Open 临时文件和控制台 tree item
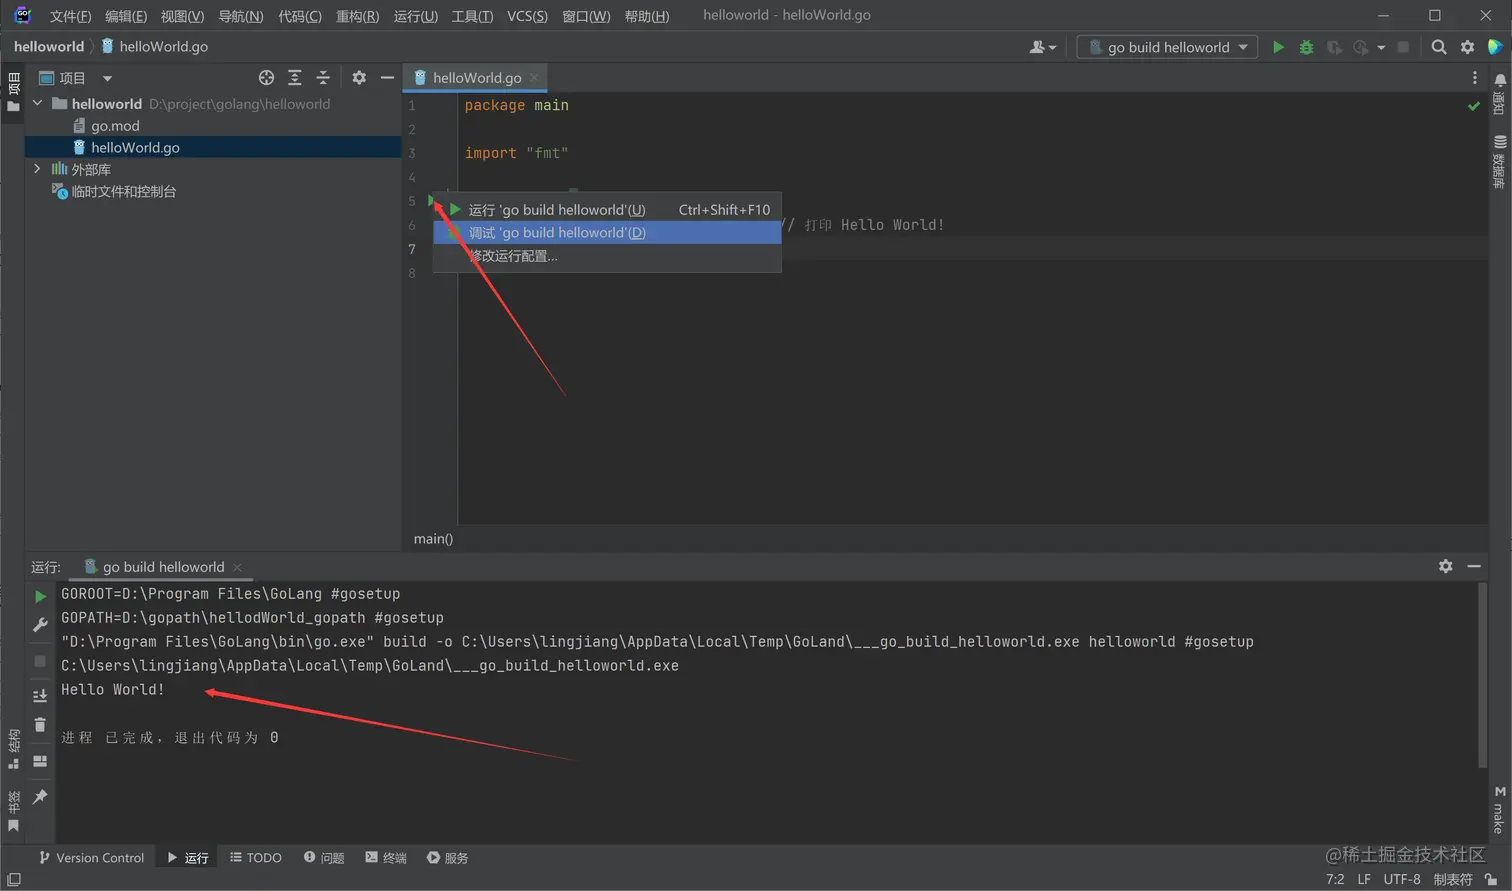 (114, 191)
